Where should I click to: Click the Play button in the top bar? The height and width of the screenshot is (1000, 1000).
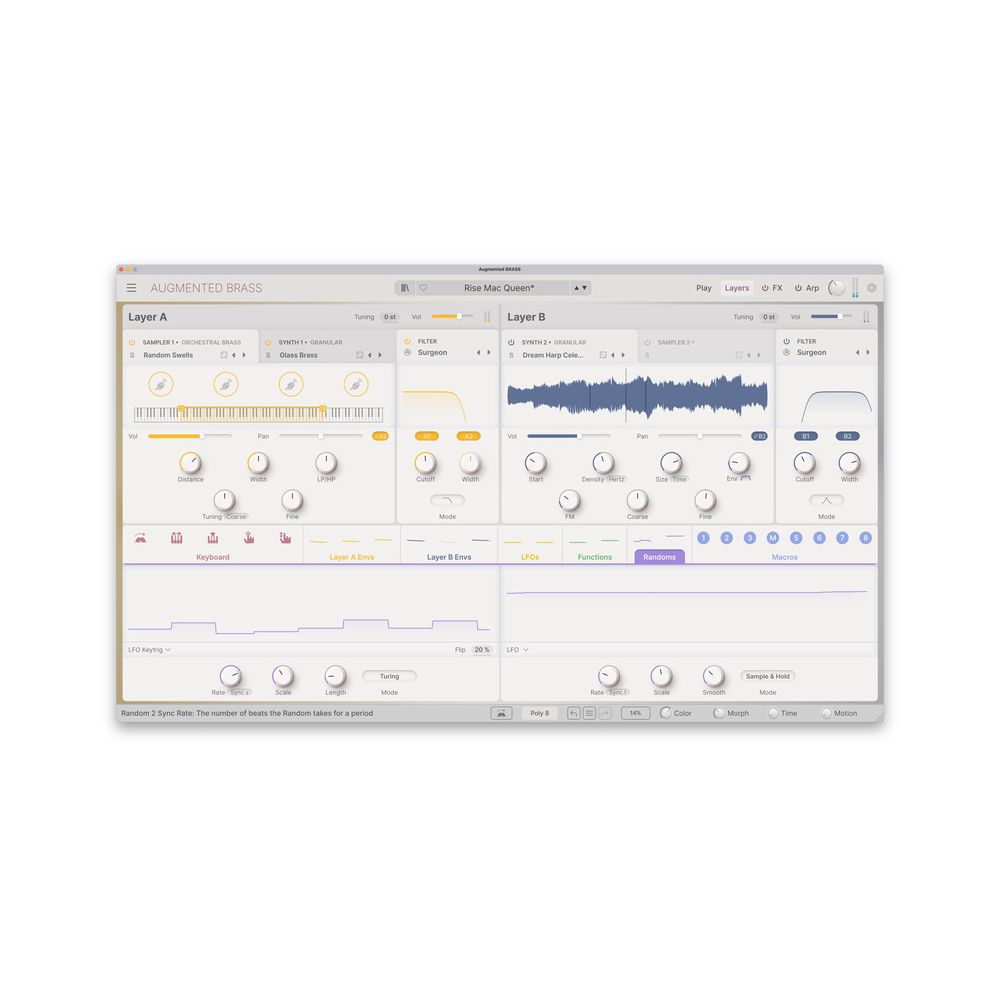[x=704, y=288]
